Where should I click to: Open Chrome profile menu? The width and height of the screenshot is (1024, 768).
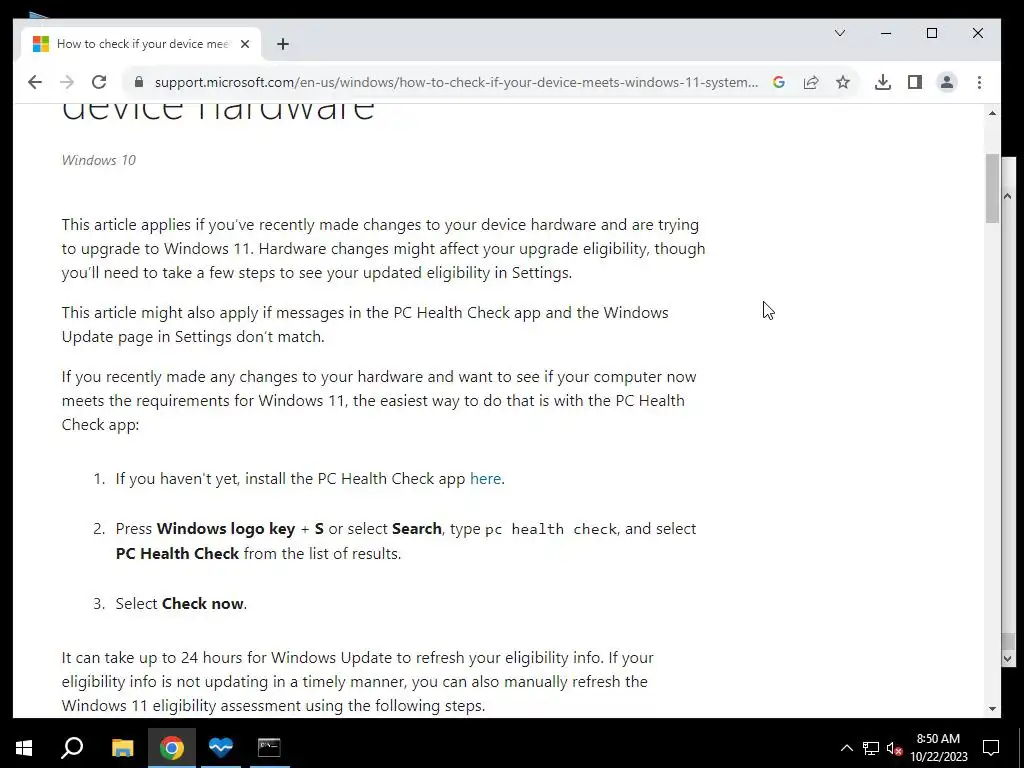pos(946,82)
